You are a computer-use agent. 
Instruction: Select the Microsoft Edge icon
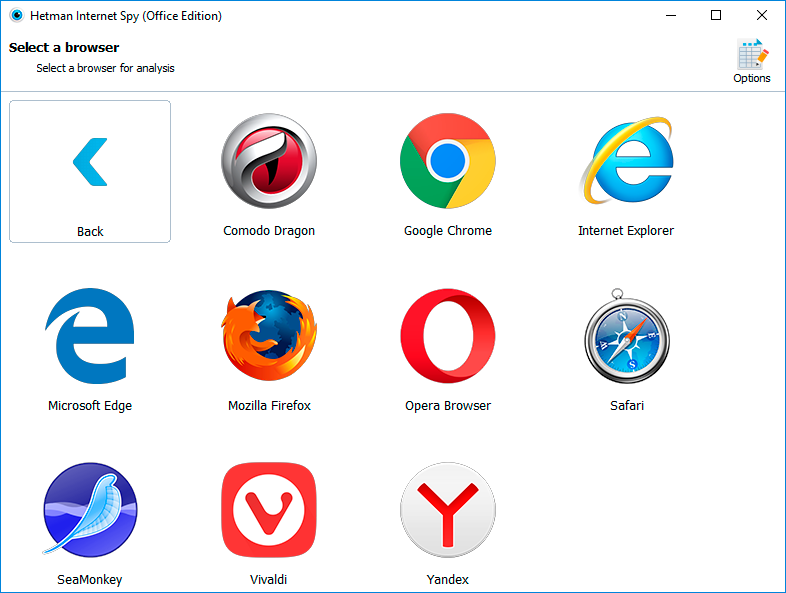pos(90,335)
